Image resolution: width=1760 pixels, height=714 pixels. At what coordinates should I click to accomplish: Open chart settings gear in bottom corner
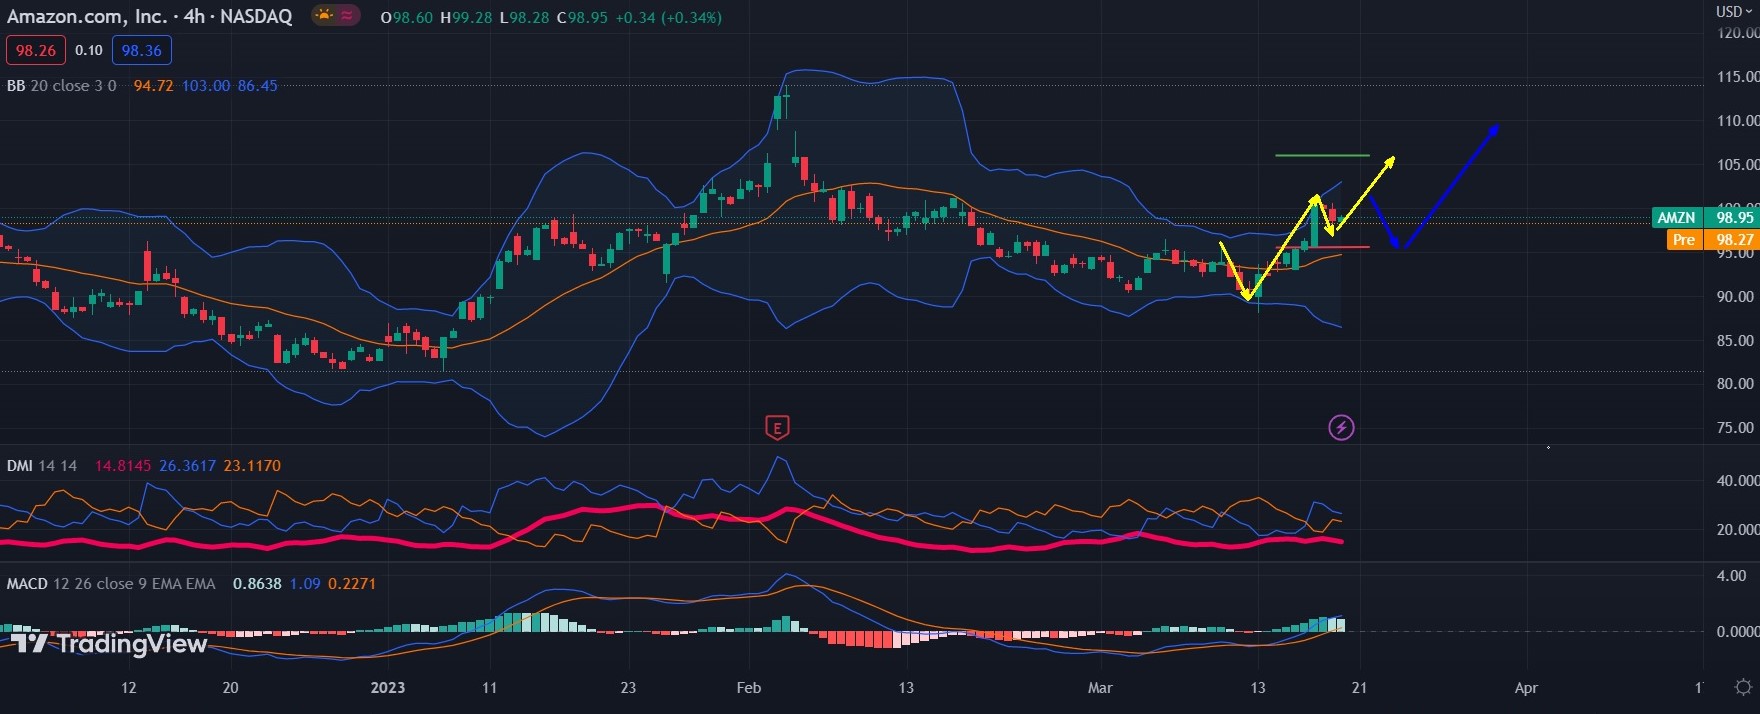(1743, 687)
